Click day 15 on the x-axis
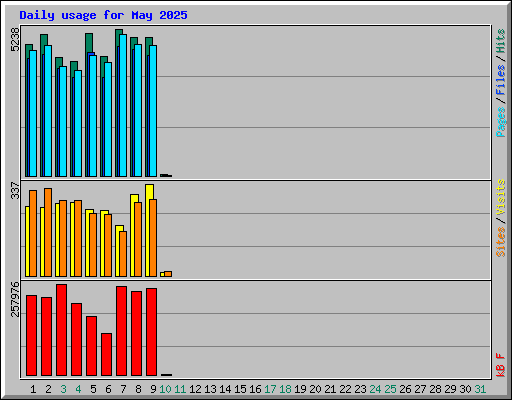Screen dimensions: 512x400 [x=240, y=389]
